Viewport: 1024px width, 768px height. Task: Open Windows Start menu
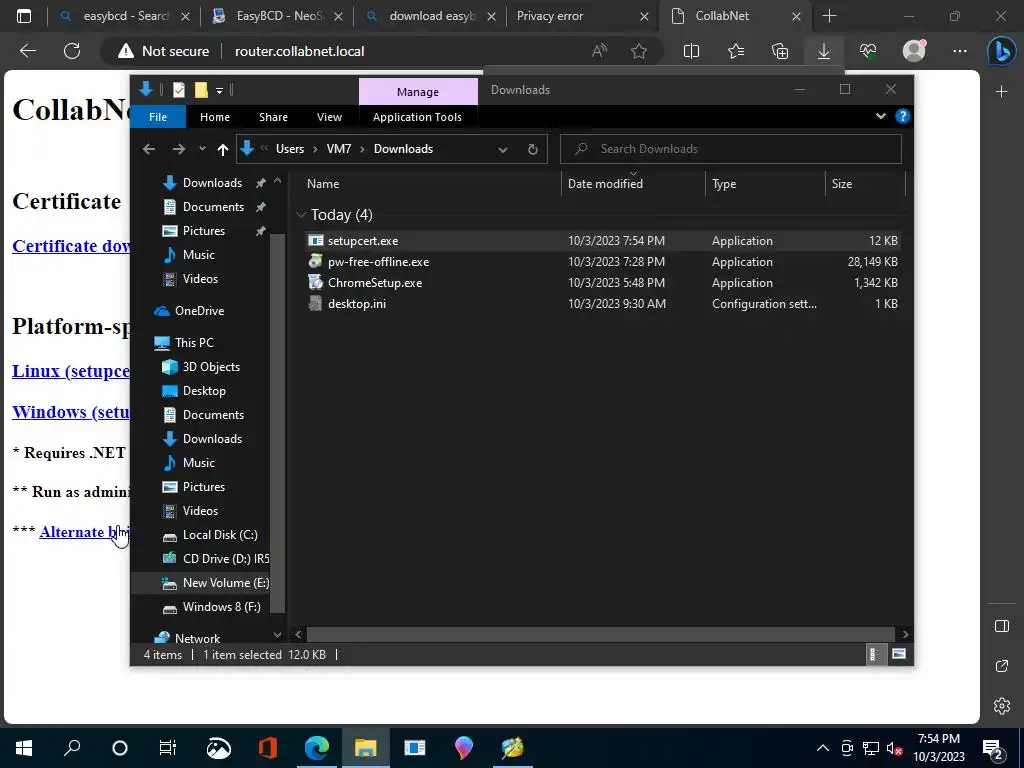click(x=24, y=748)
